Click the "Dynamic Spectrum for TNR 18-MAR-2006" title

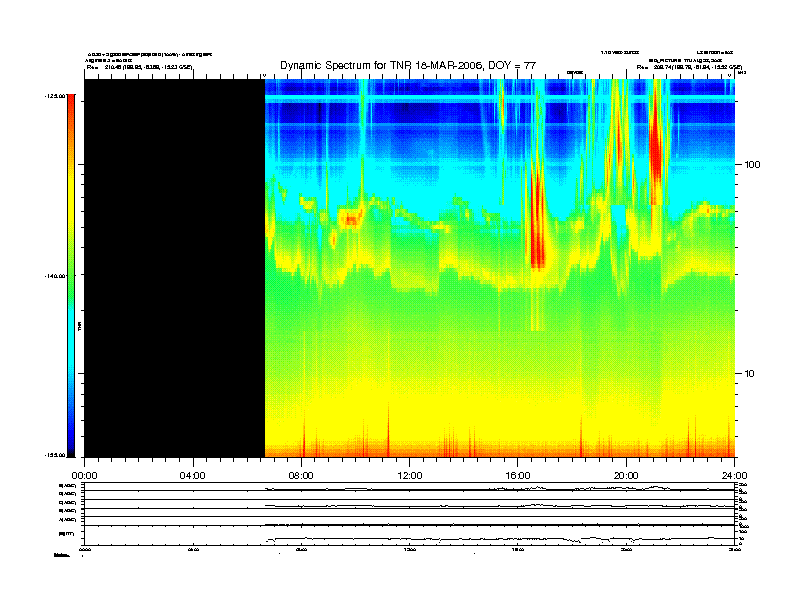(408, 65)
